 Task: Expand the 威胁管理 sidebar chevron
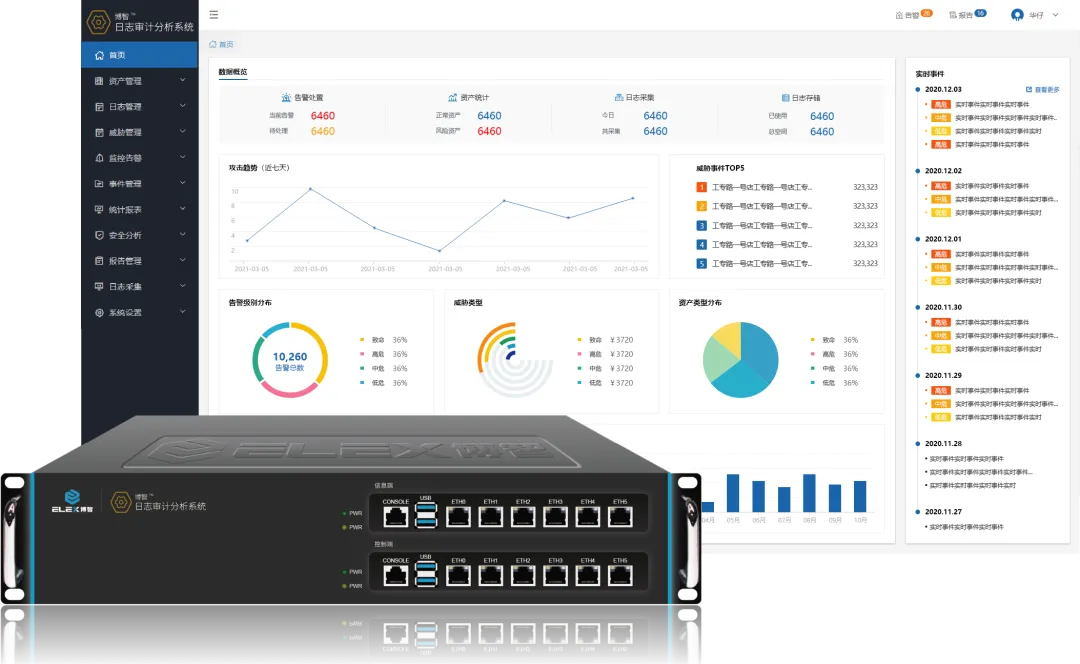[182, 132]
